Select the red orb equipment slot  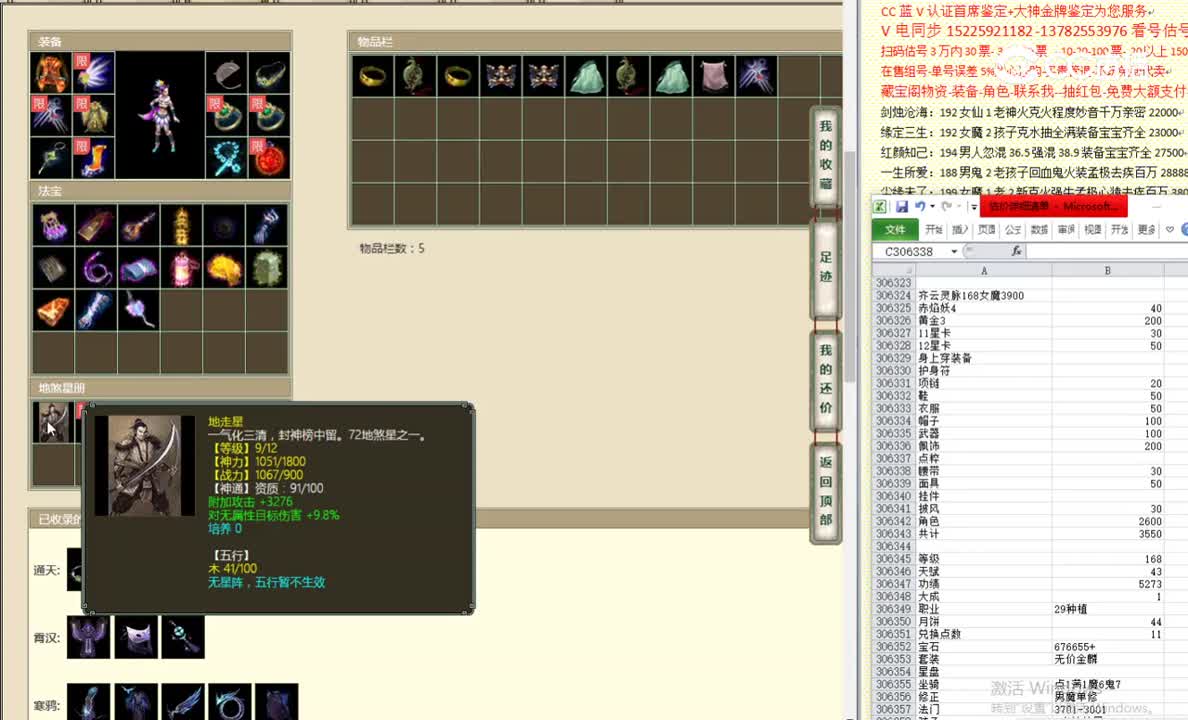pos(269,158)
